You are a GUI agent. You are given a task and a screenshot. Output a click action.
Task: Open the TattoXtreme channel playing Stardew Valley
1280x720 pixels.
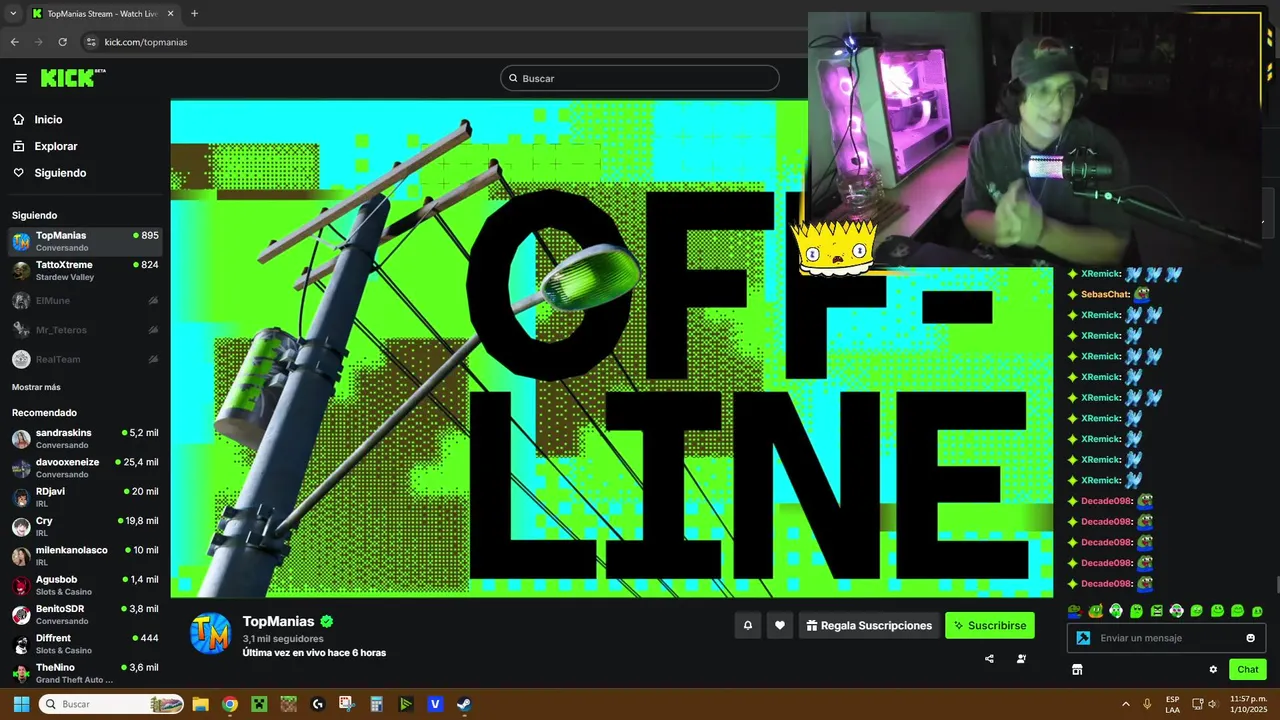(85, 271)
